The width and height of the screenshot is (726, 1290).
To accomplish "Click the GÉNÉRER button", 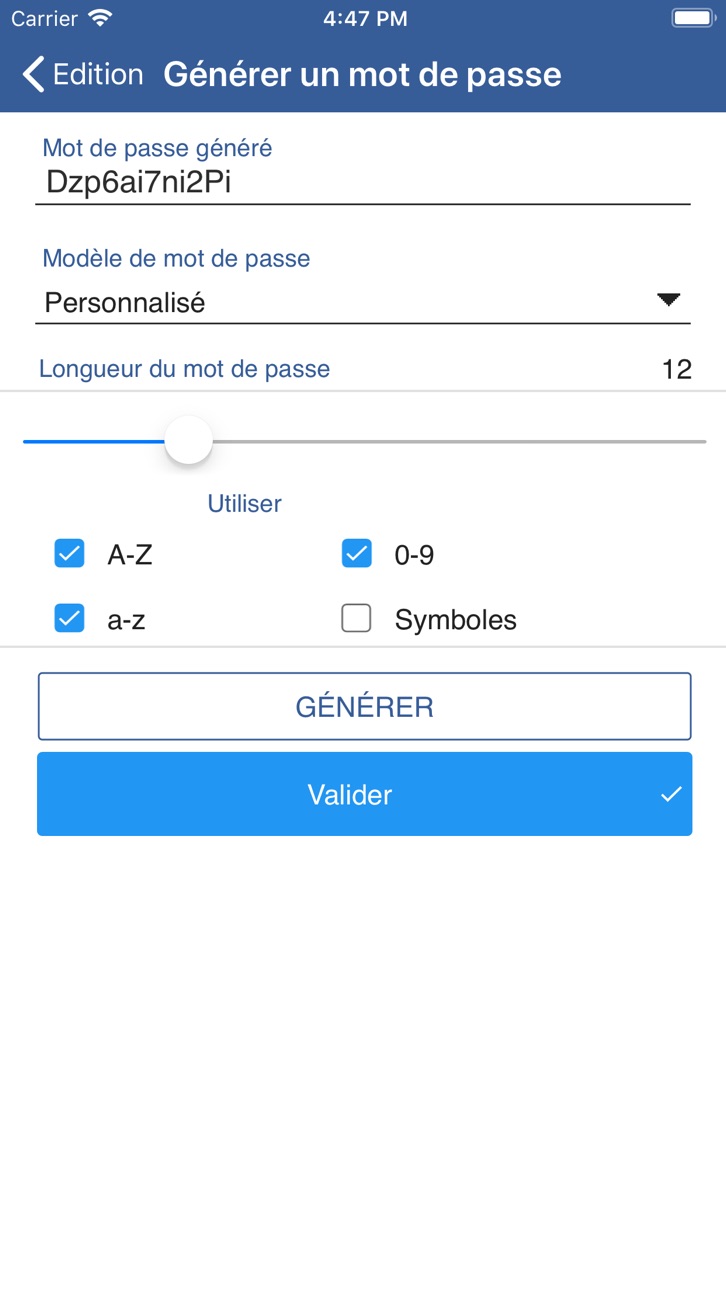I will [x=365, y=707].
